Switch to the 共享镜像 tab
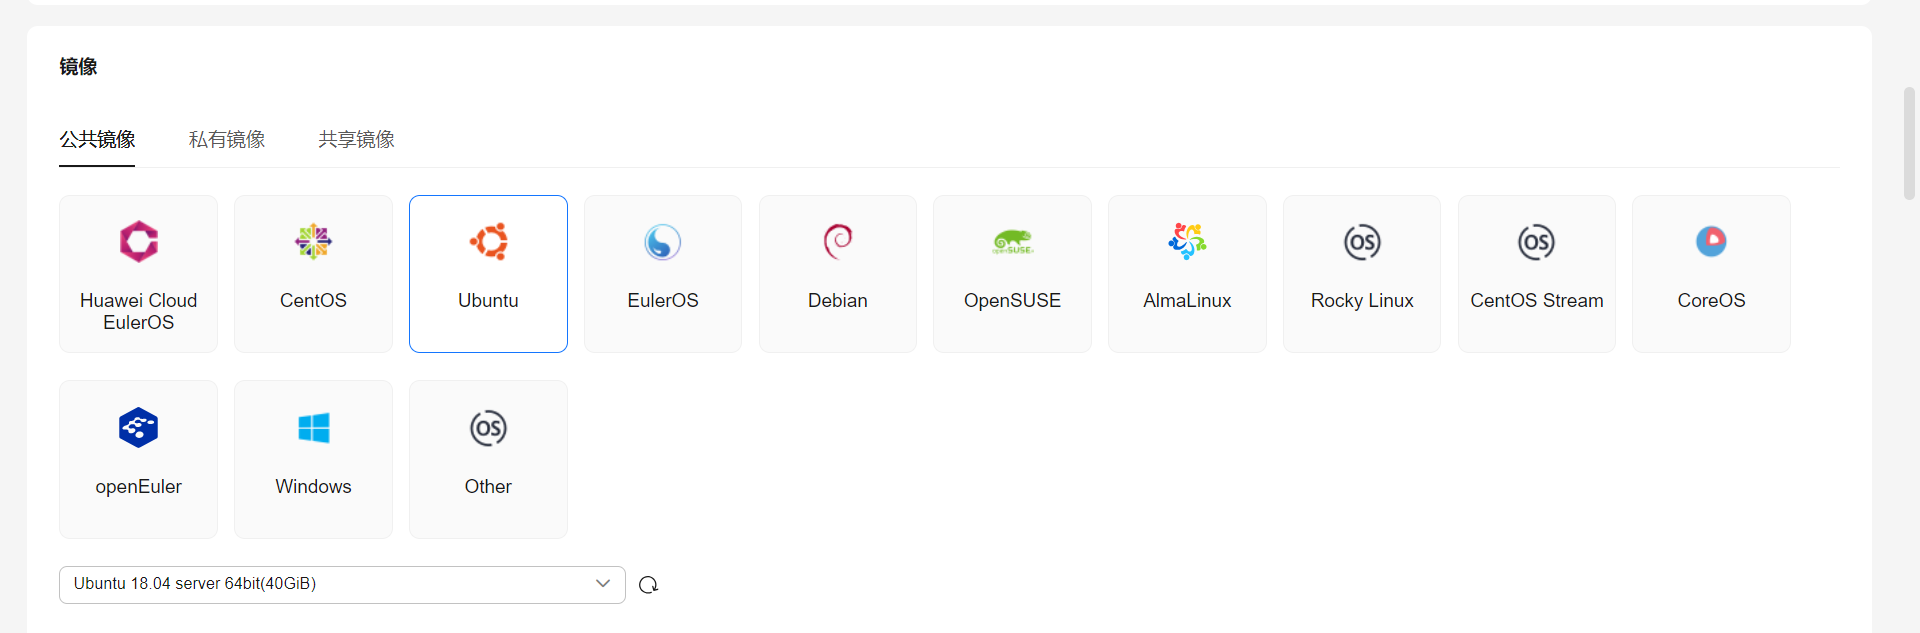1920x633 pixels. tap(356, 139)
